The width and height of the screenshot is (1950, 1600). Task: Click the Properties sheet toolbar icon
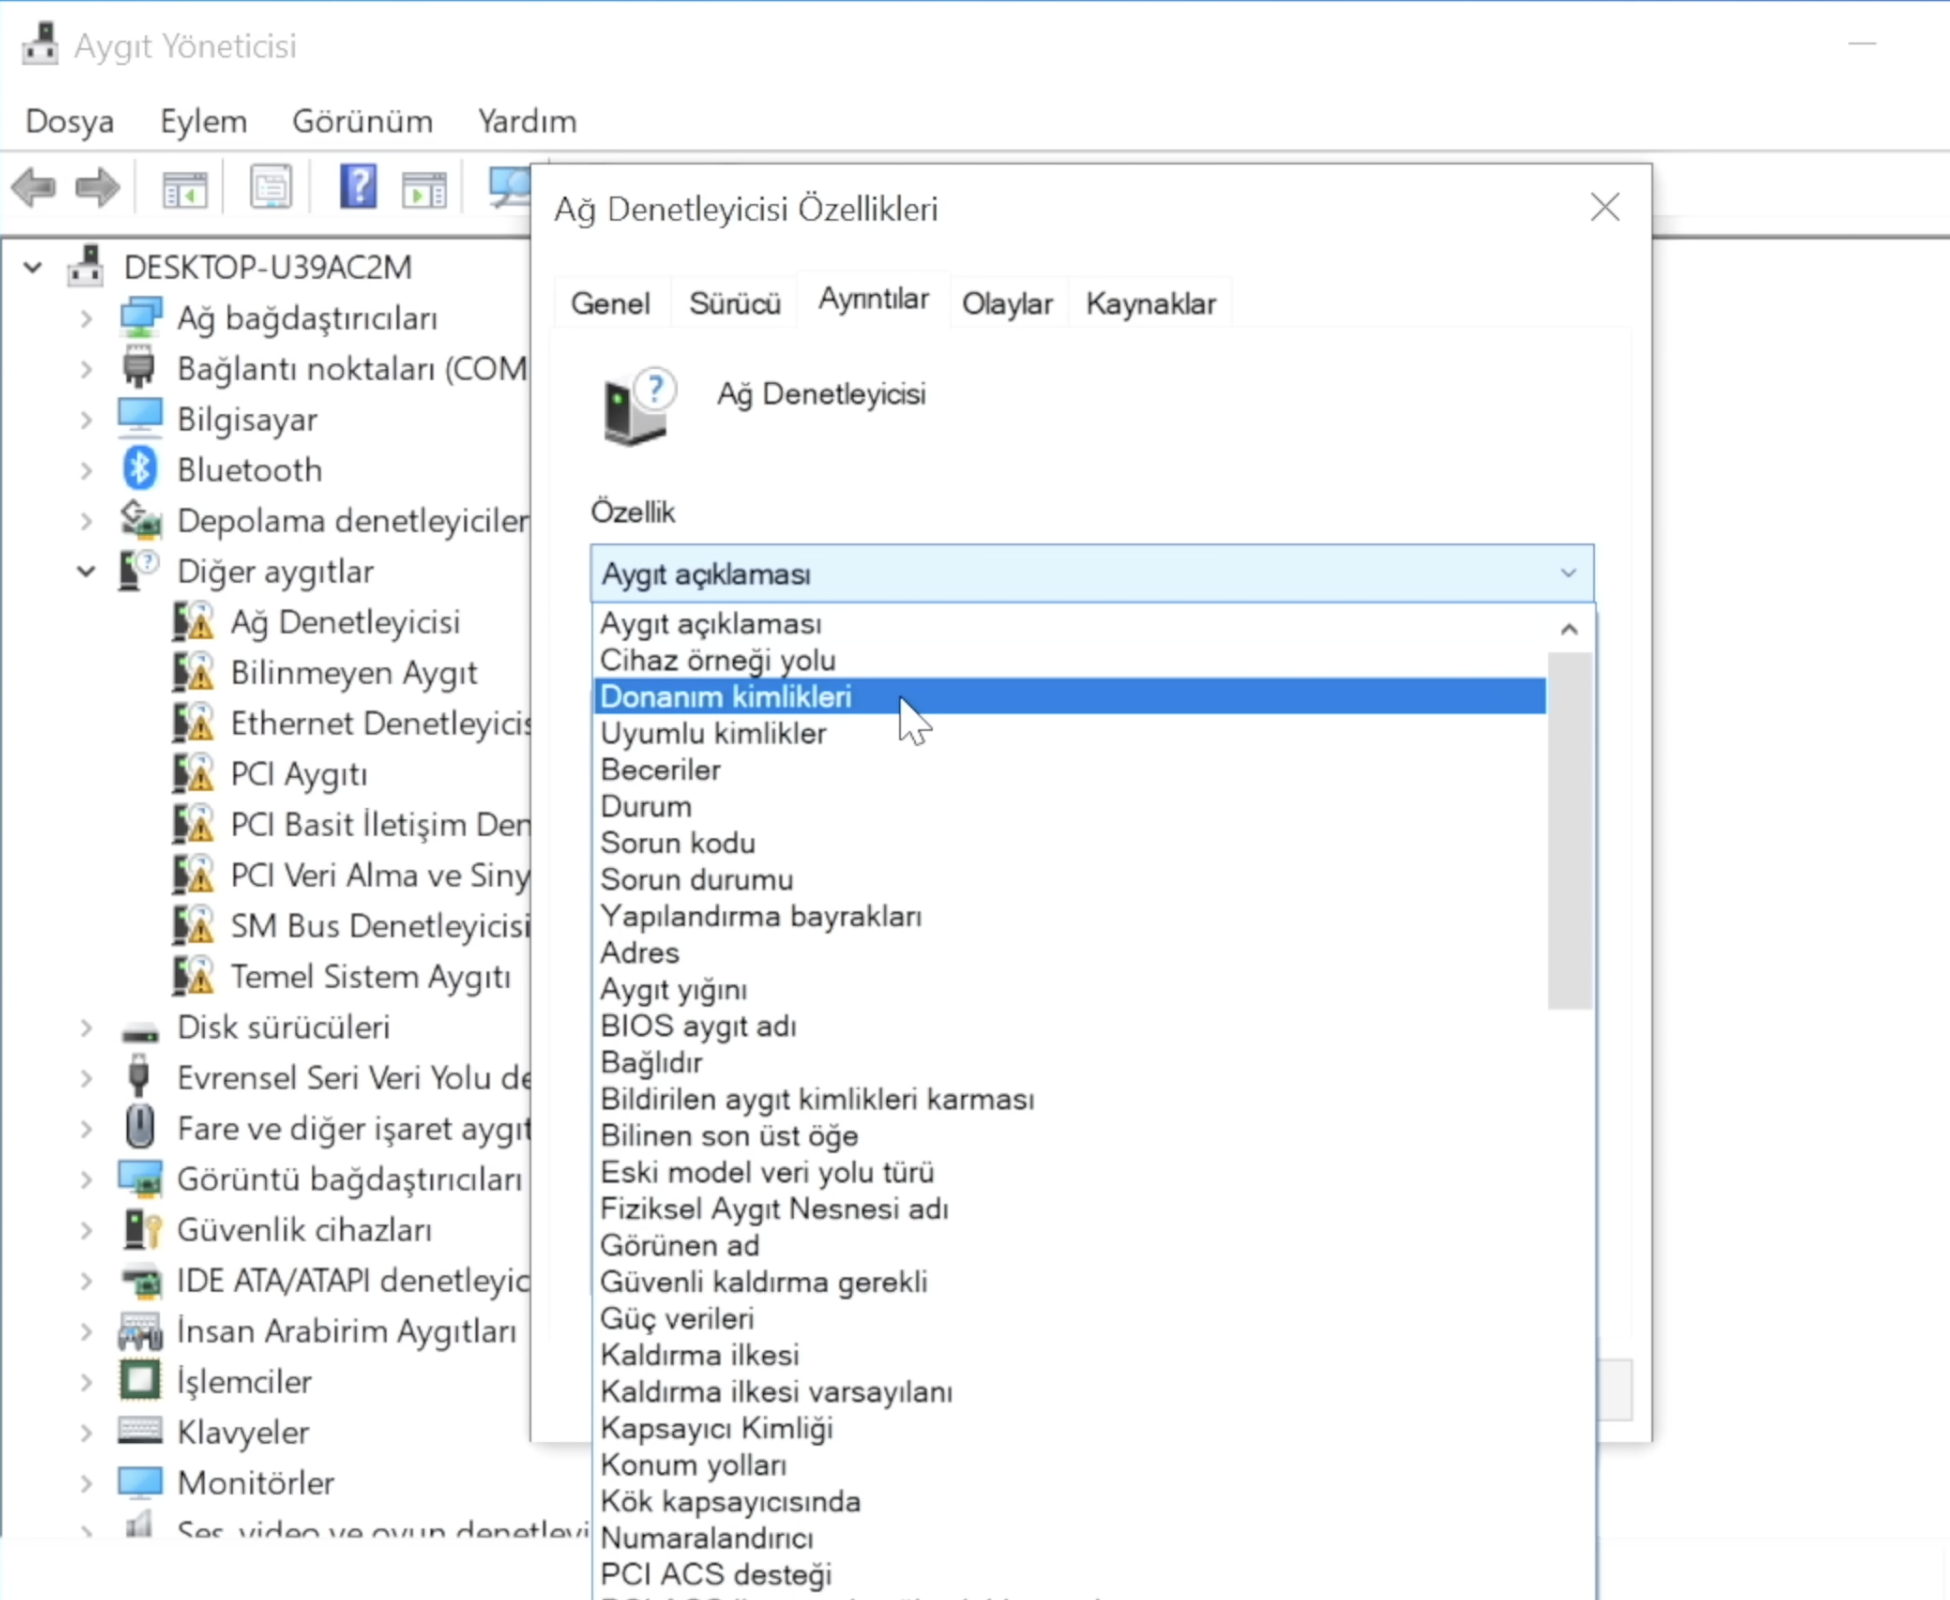pos(270,187)
